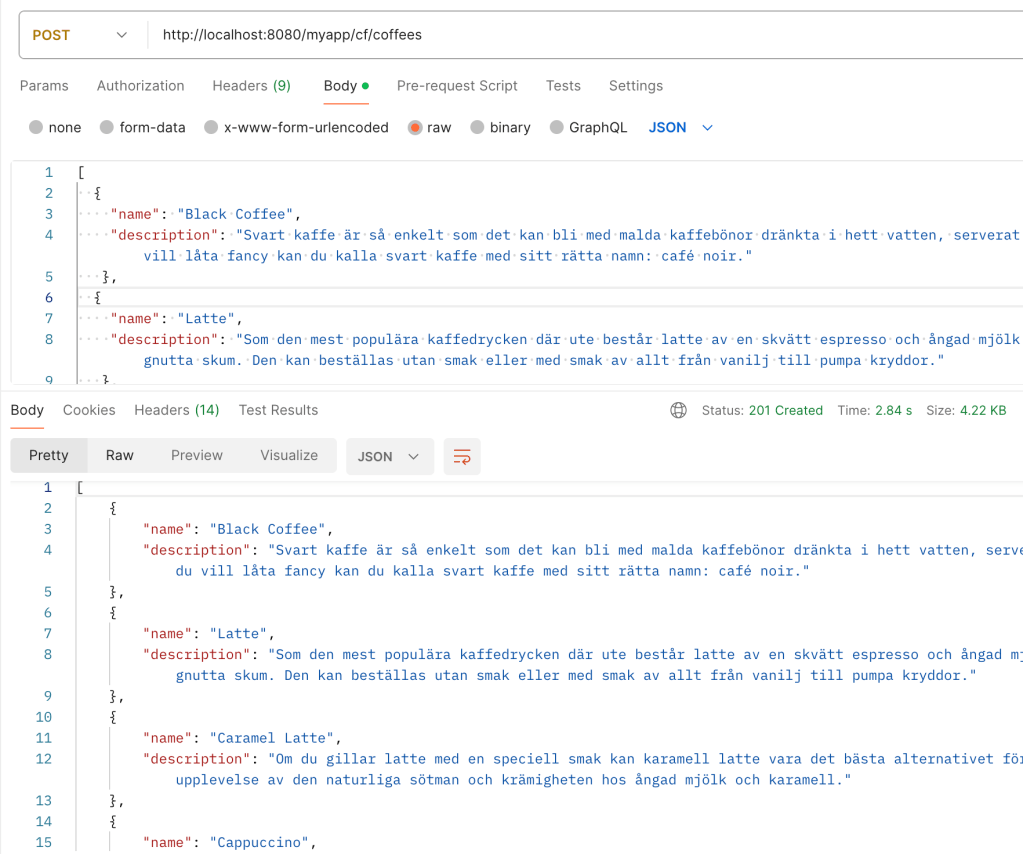1023x854 pixels.
Task: Switch to the Params tab
Action: [44, 86]
